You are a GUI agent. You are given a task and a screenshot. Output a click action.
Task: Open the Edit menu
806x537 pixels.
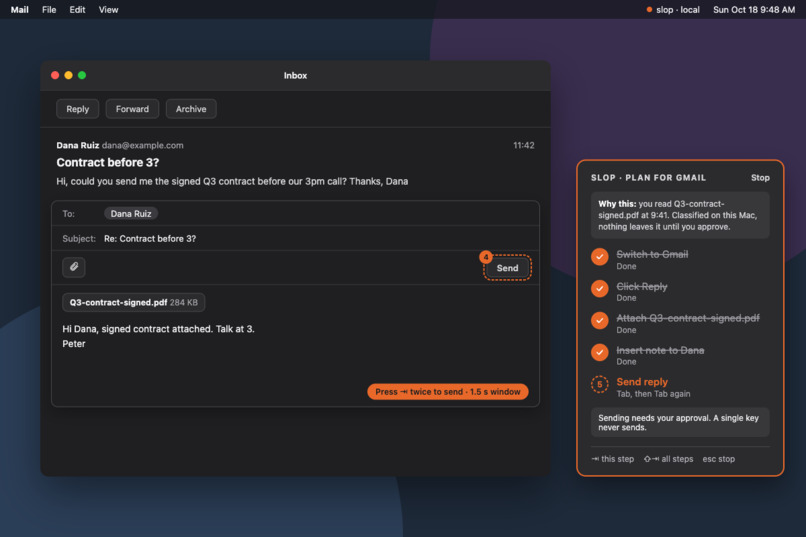[x=77, y=10]
